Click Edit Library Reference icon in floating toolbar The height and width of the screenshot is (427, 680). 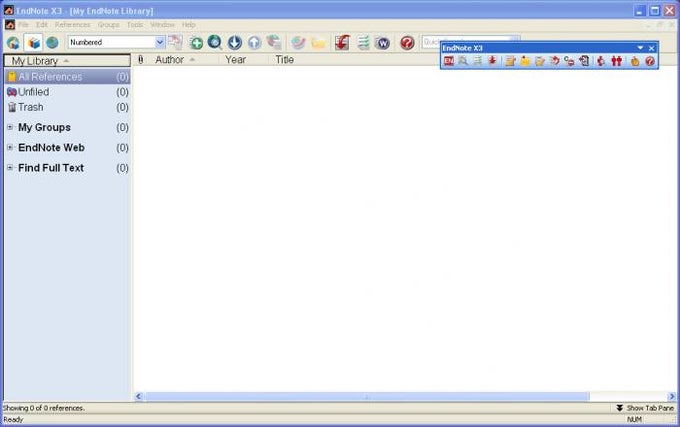click(540, 61)
